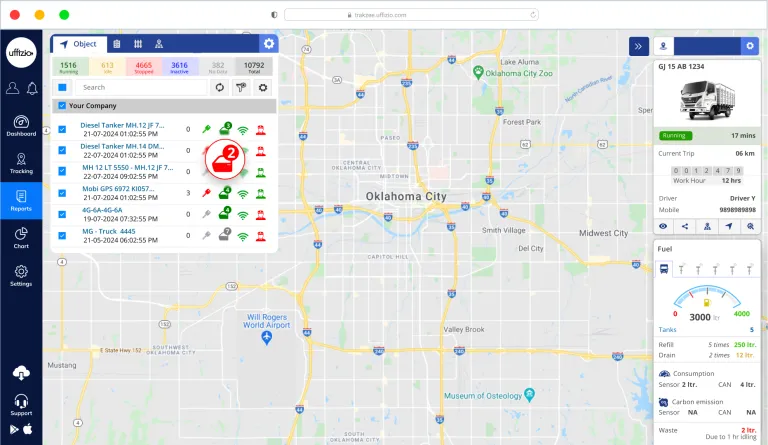Open the cloud download icon in sidebar
768x445 pixels.
[x=21, y=373]
